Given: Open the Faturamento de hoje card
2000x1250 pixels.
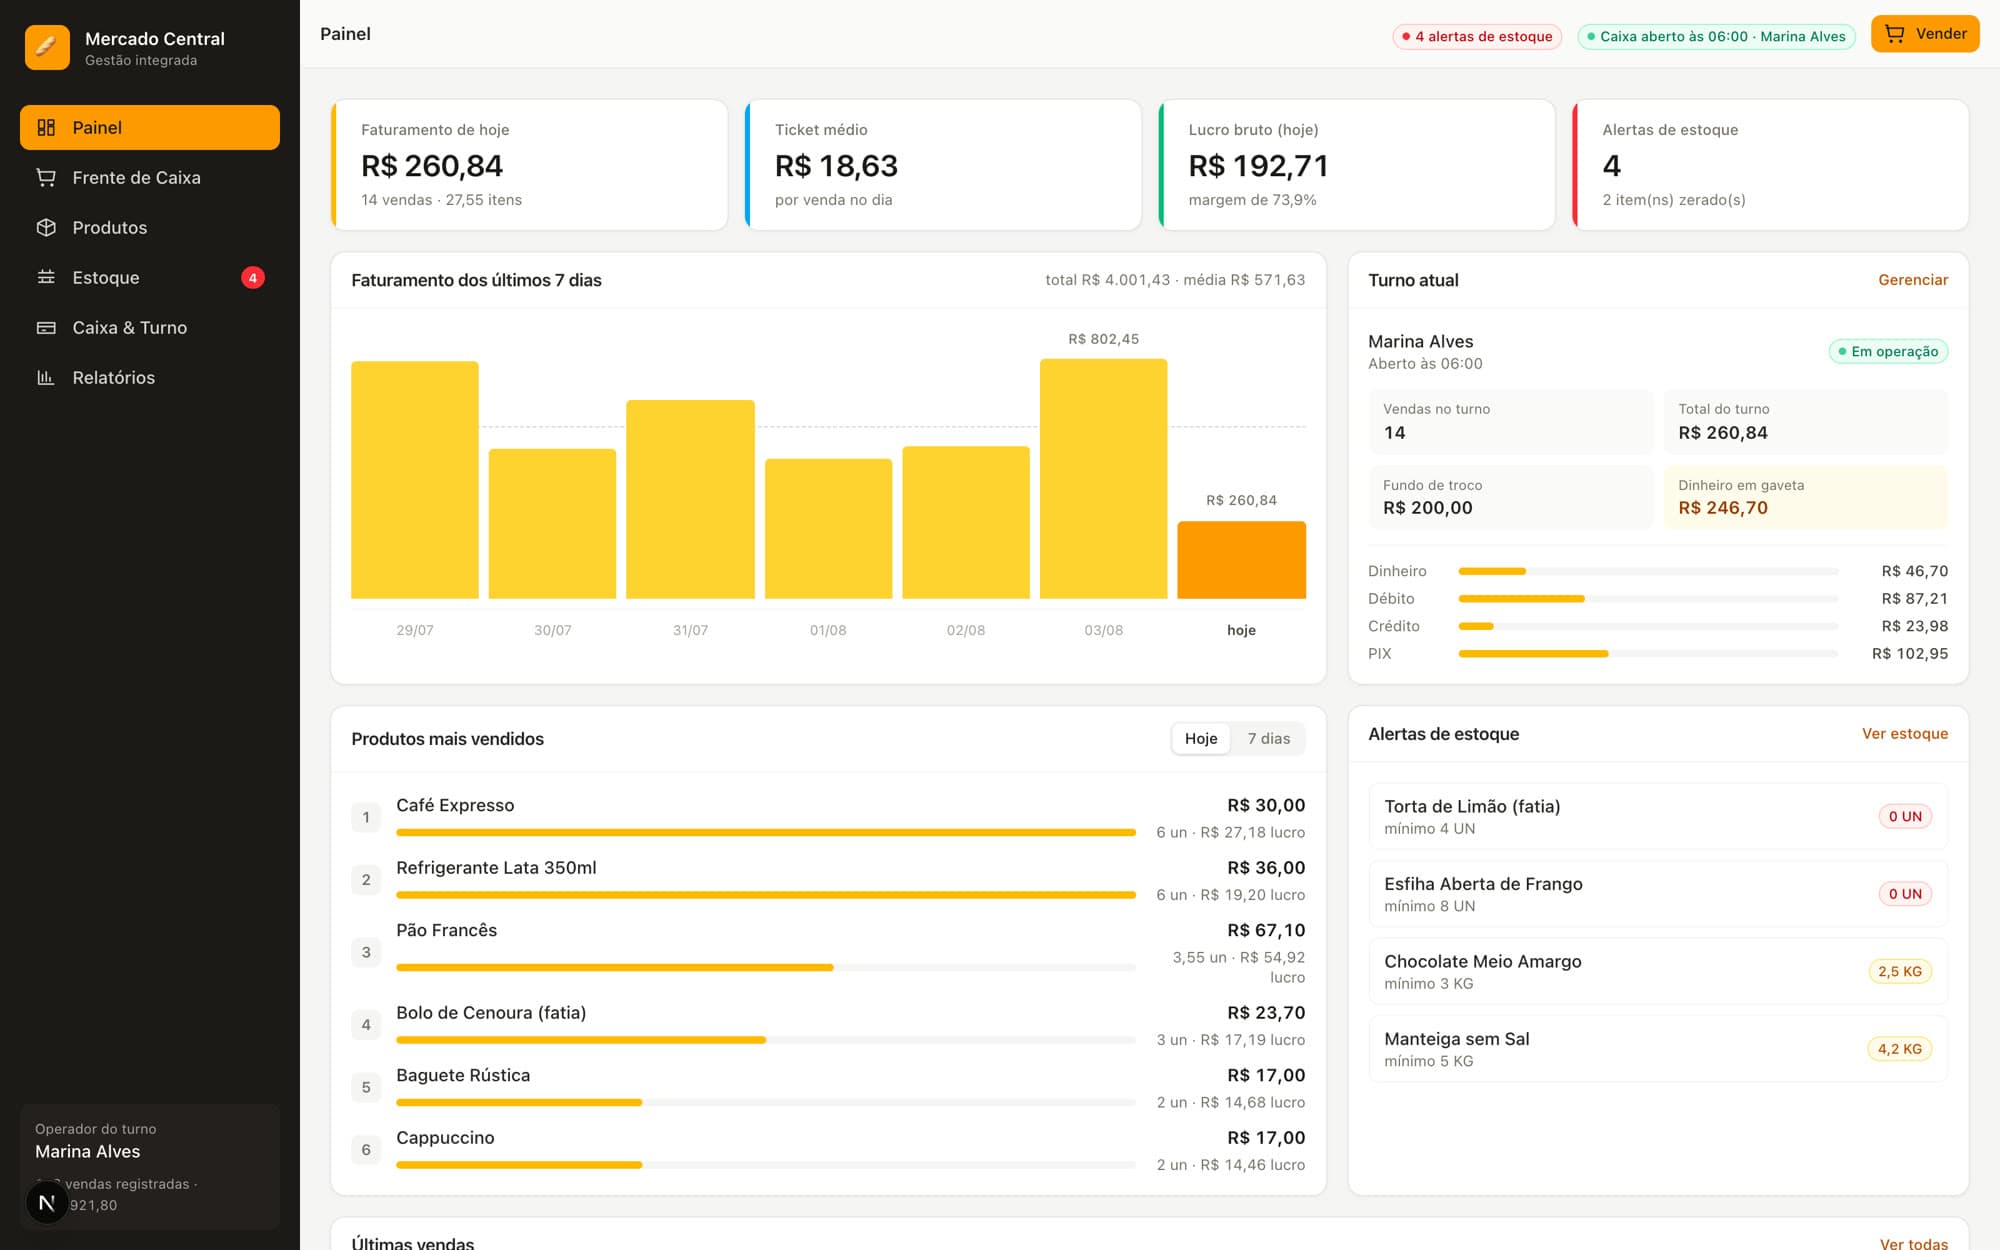Looking at the screenshot, I should click(529, 165).
